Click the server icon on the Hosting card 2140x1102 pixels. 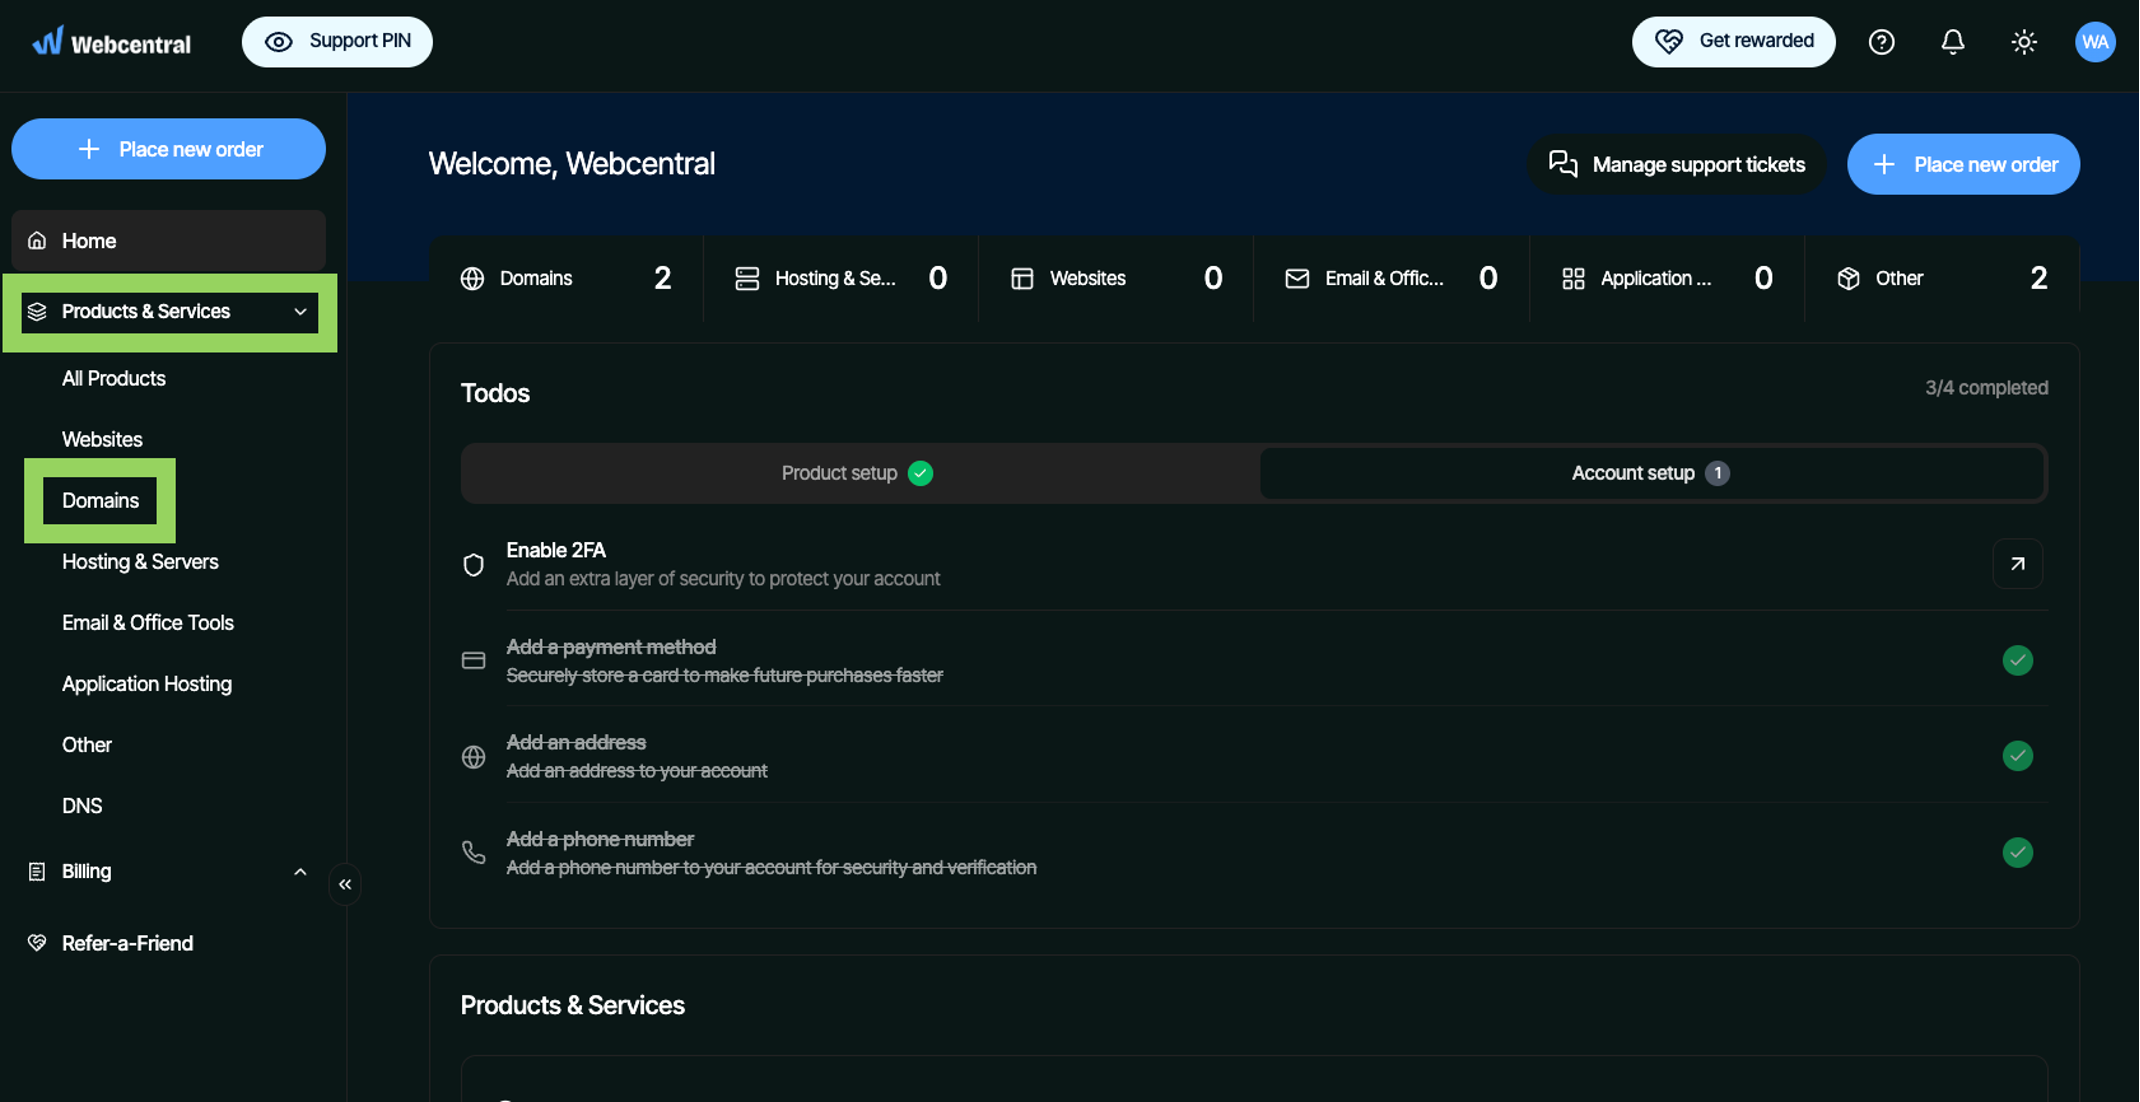(x=747, y=279)
